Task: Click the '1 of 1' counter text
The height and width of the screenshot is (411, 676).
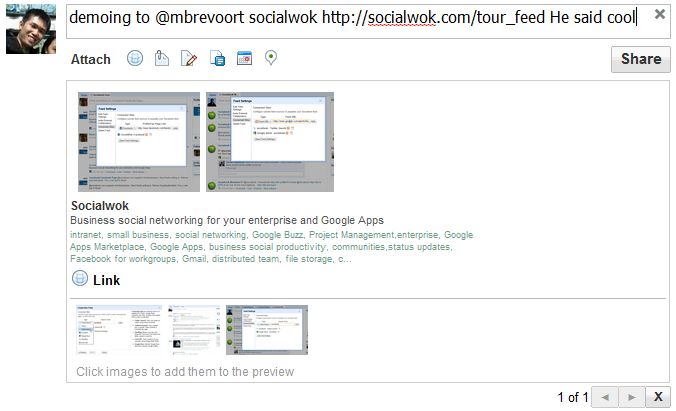Action: pyautogui.click(x=573, y=397)
